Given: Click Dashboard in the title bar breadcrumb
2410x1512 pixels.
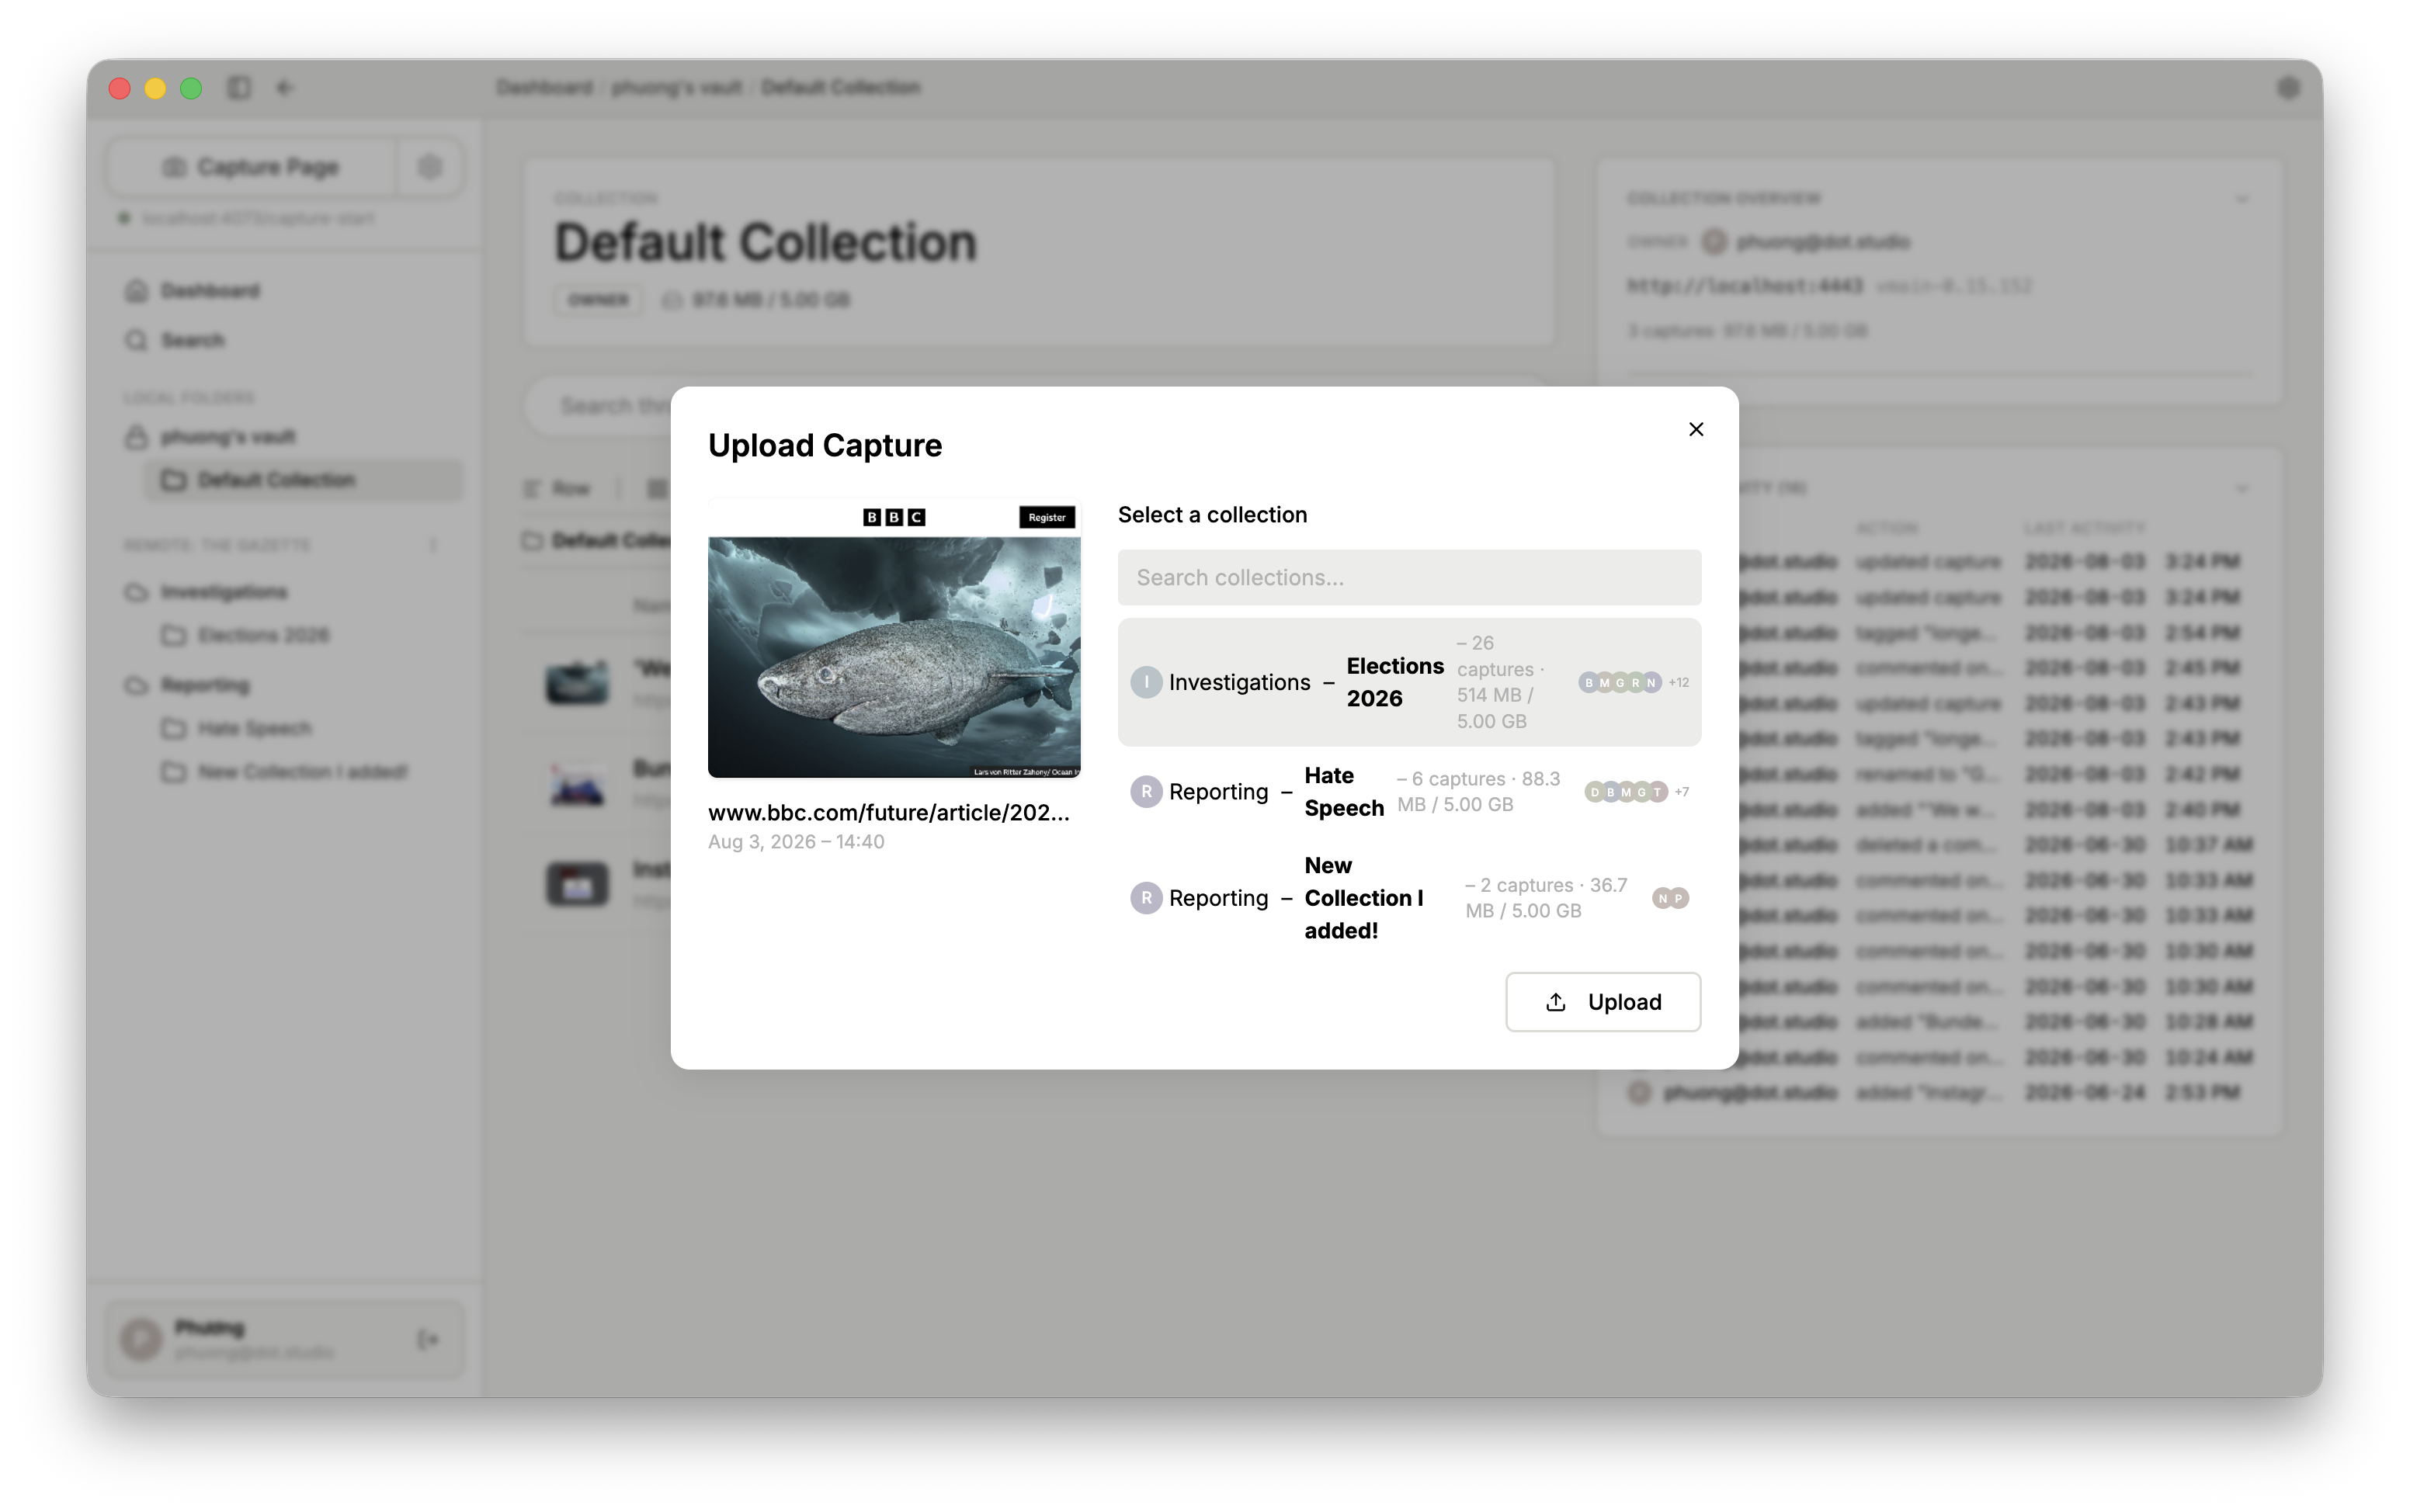Looking at the screenshot, I should (x=544, y=88).
